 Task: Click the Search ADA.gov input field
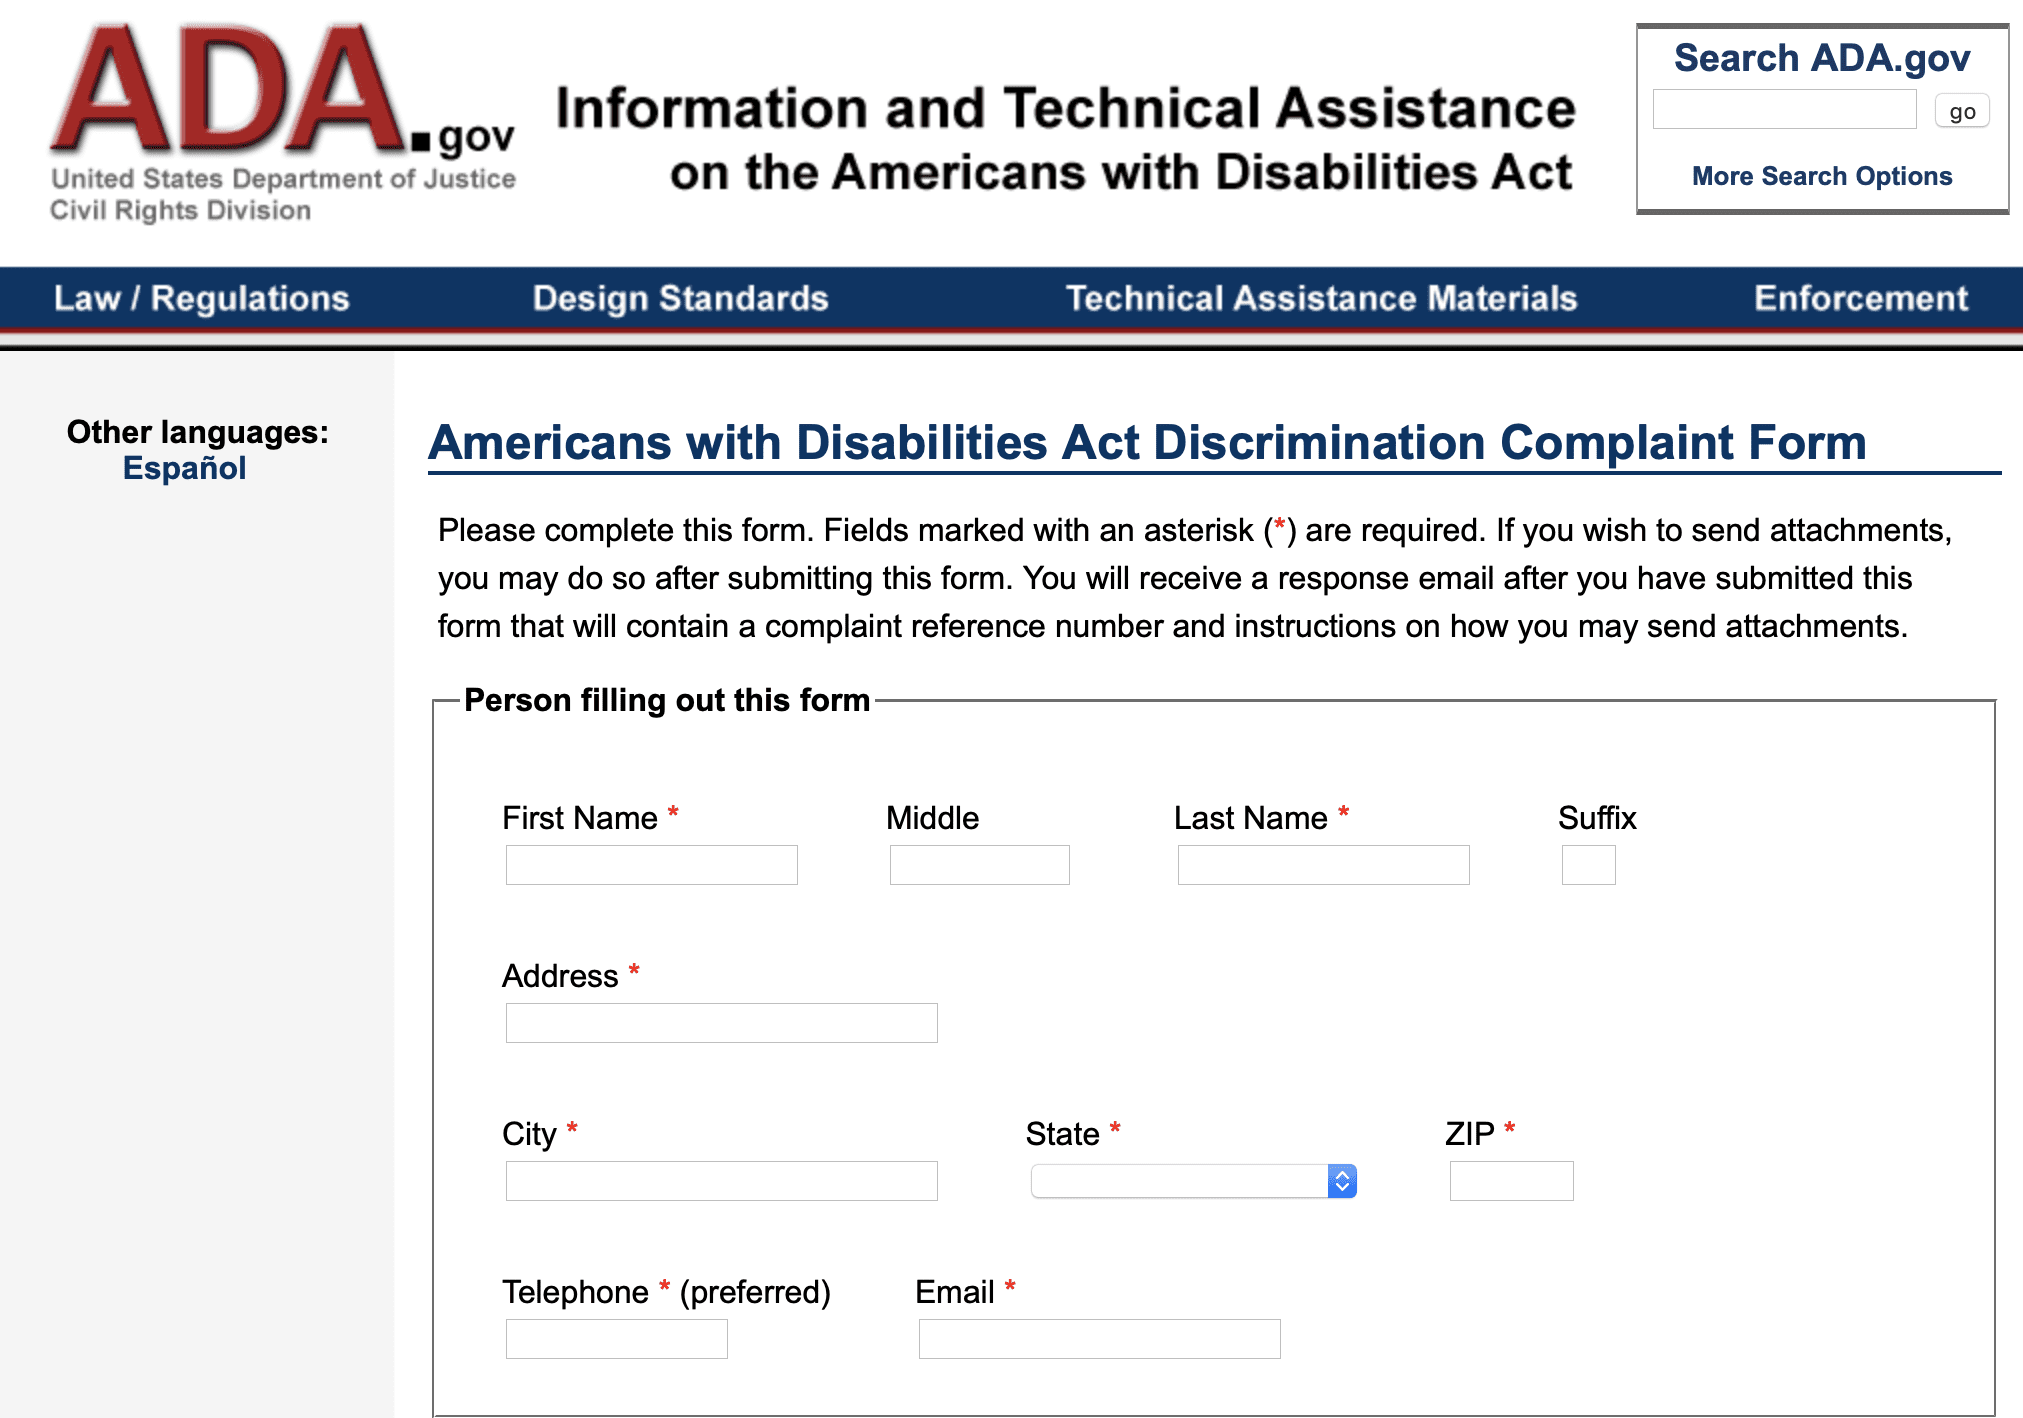(1783, 110)
